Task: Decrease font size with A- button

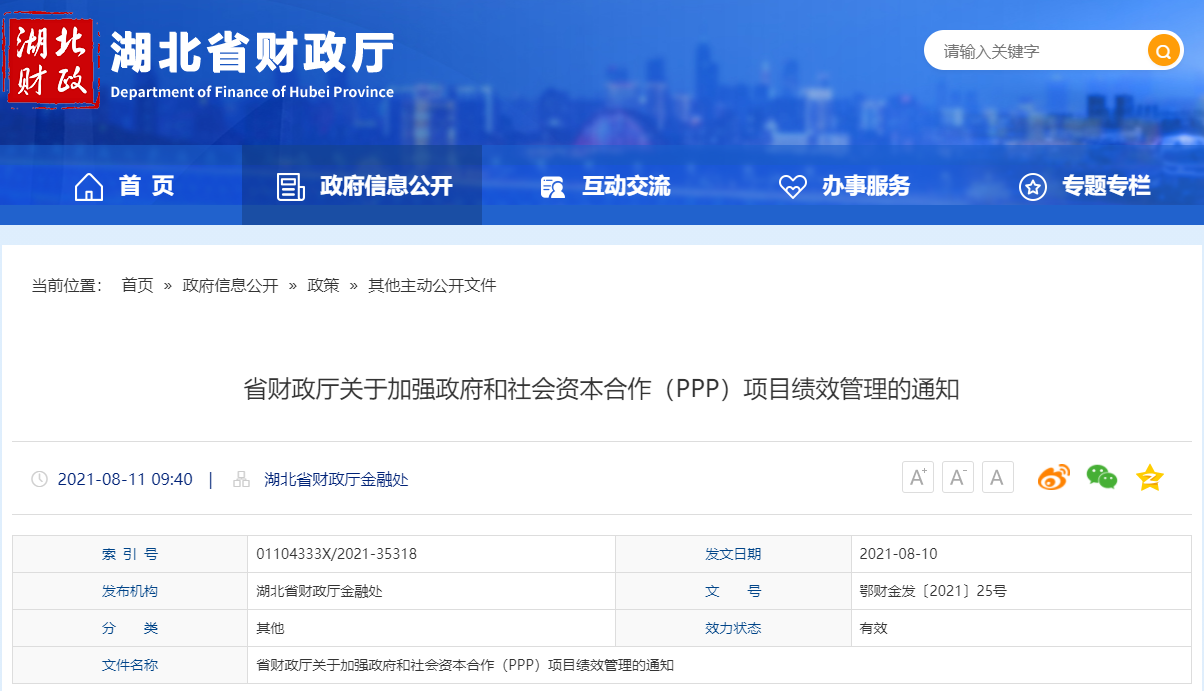Action: coord(957,478)
